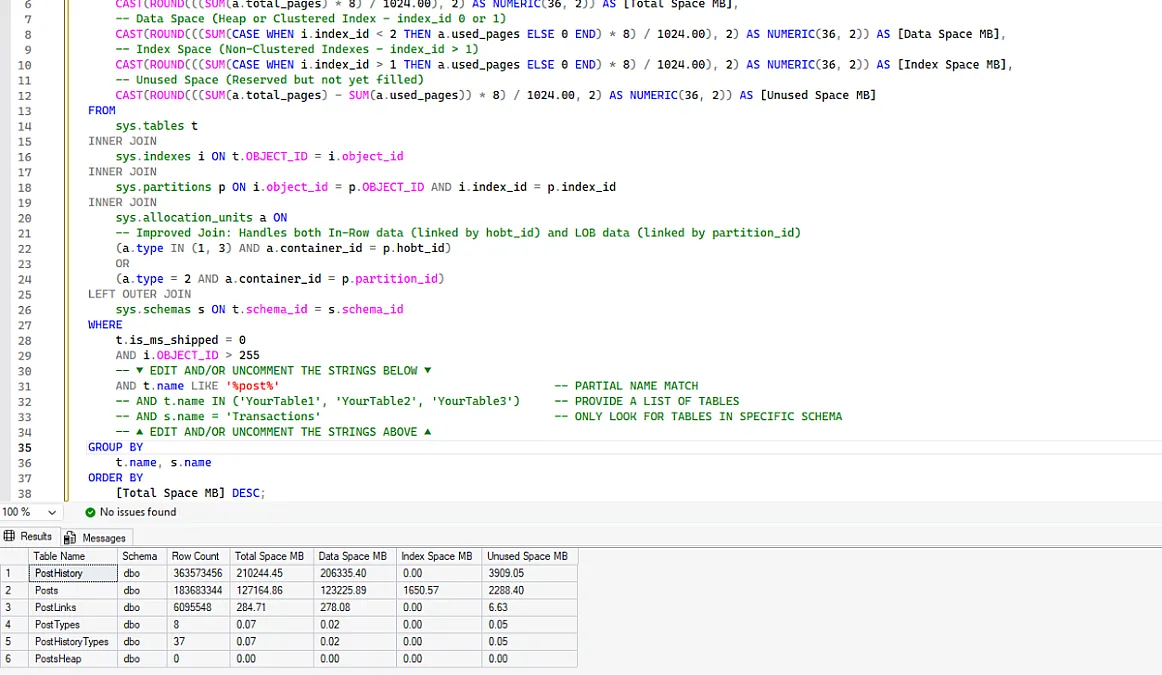Viewport: 1162px width, 675px height.
Task: Click line number 27 in the editor margin
Action: (24, 325)
